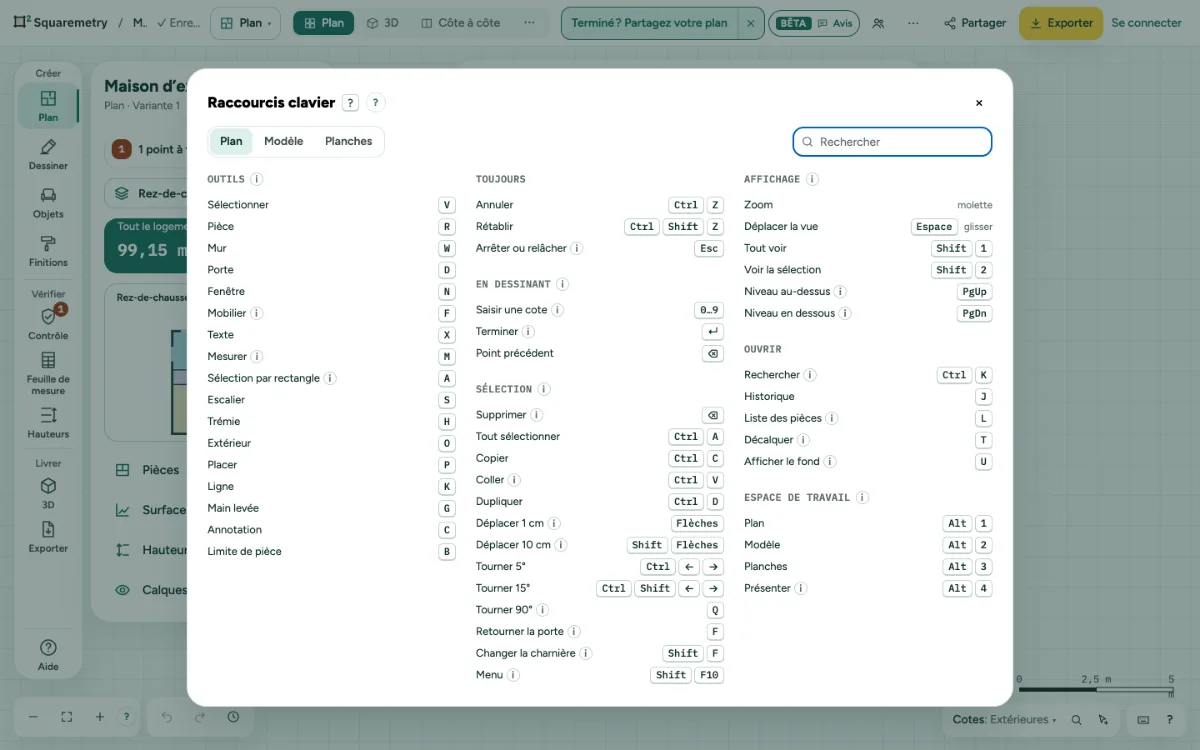Open the more options menu left of Partager
Screen dimensions: 1200x750
pyautogui.click(x=913, y=23)
